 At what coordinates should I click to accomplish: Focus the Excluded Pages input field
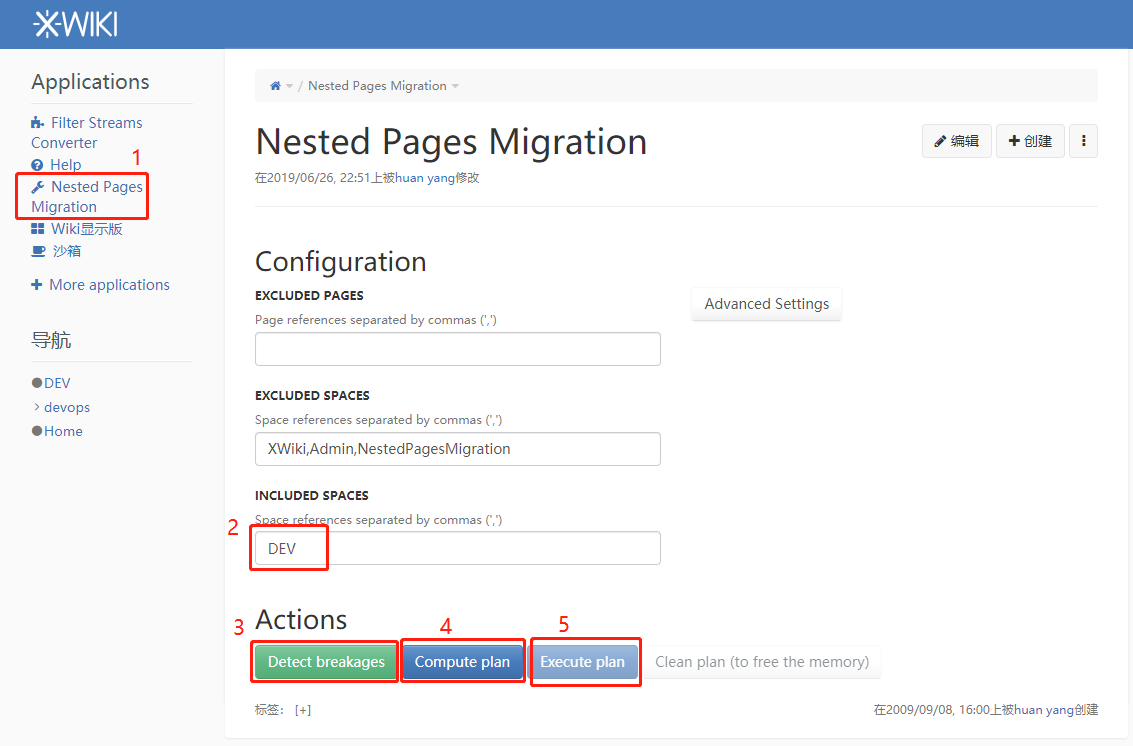[457, 349]
